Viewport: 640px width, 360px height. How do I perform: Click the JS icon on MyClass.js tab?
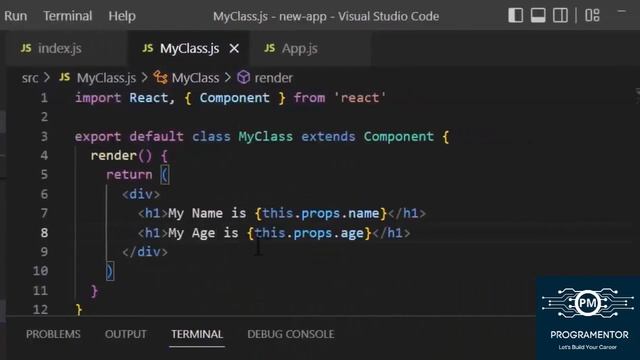pos(148,48)
